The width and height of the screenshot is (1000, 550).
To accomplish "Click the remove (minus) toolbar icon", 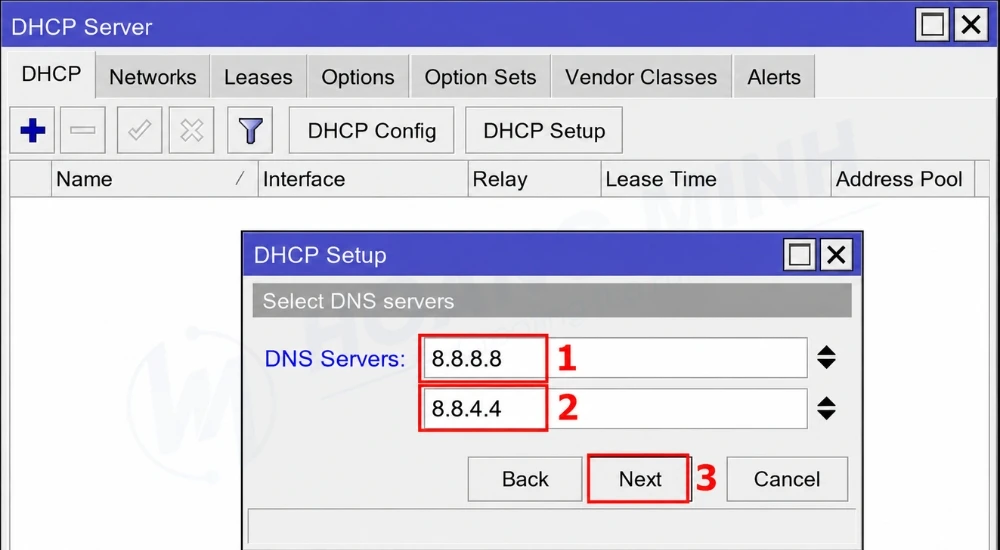I will [x=82, y=130].
